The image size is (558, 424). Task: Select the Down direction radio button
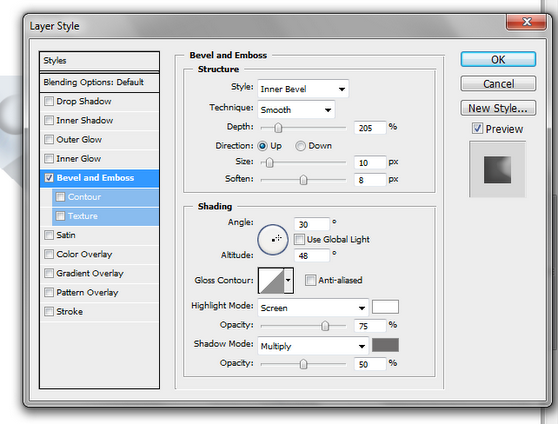300,146
